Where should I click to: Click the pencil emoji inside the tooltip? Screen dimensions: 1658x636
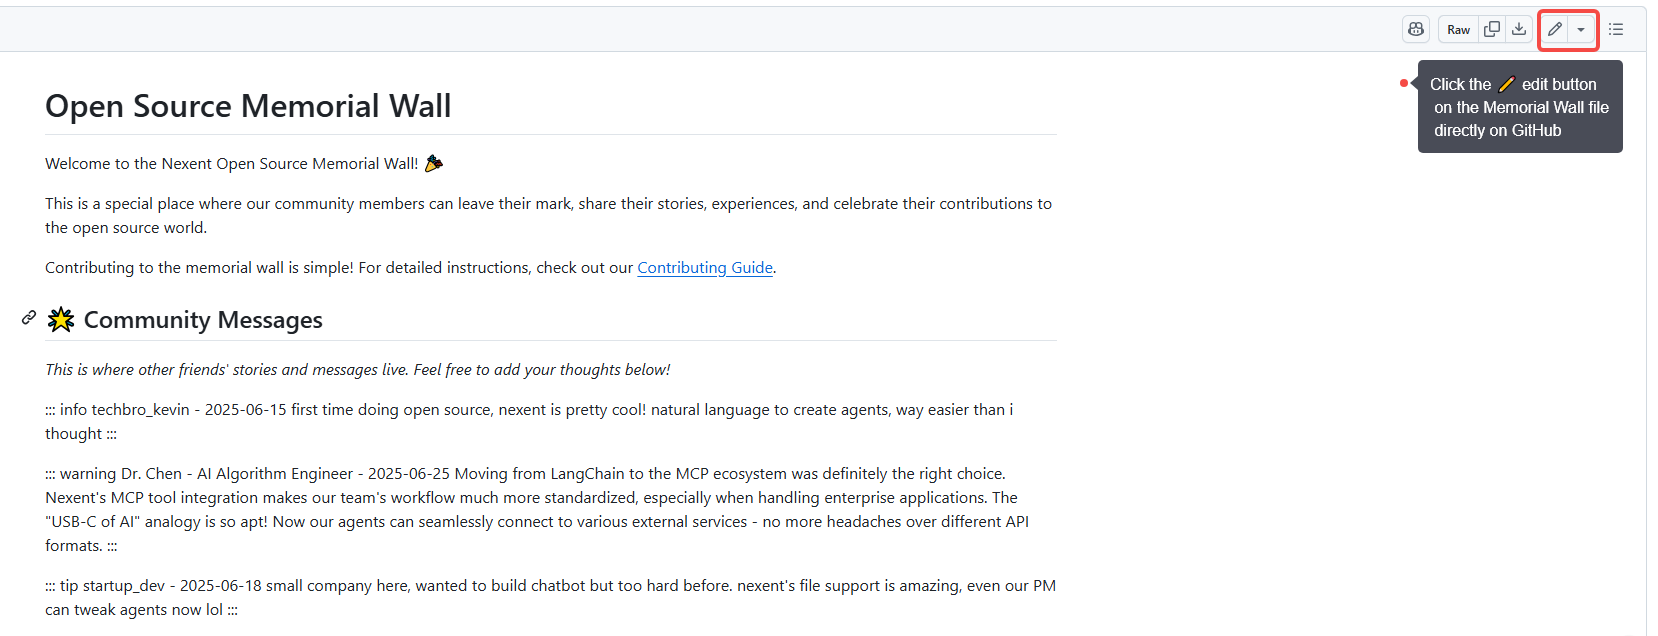[x=1507, y=85]
